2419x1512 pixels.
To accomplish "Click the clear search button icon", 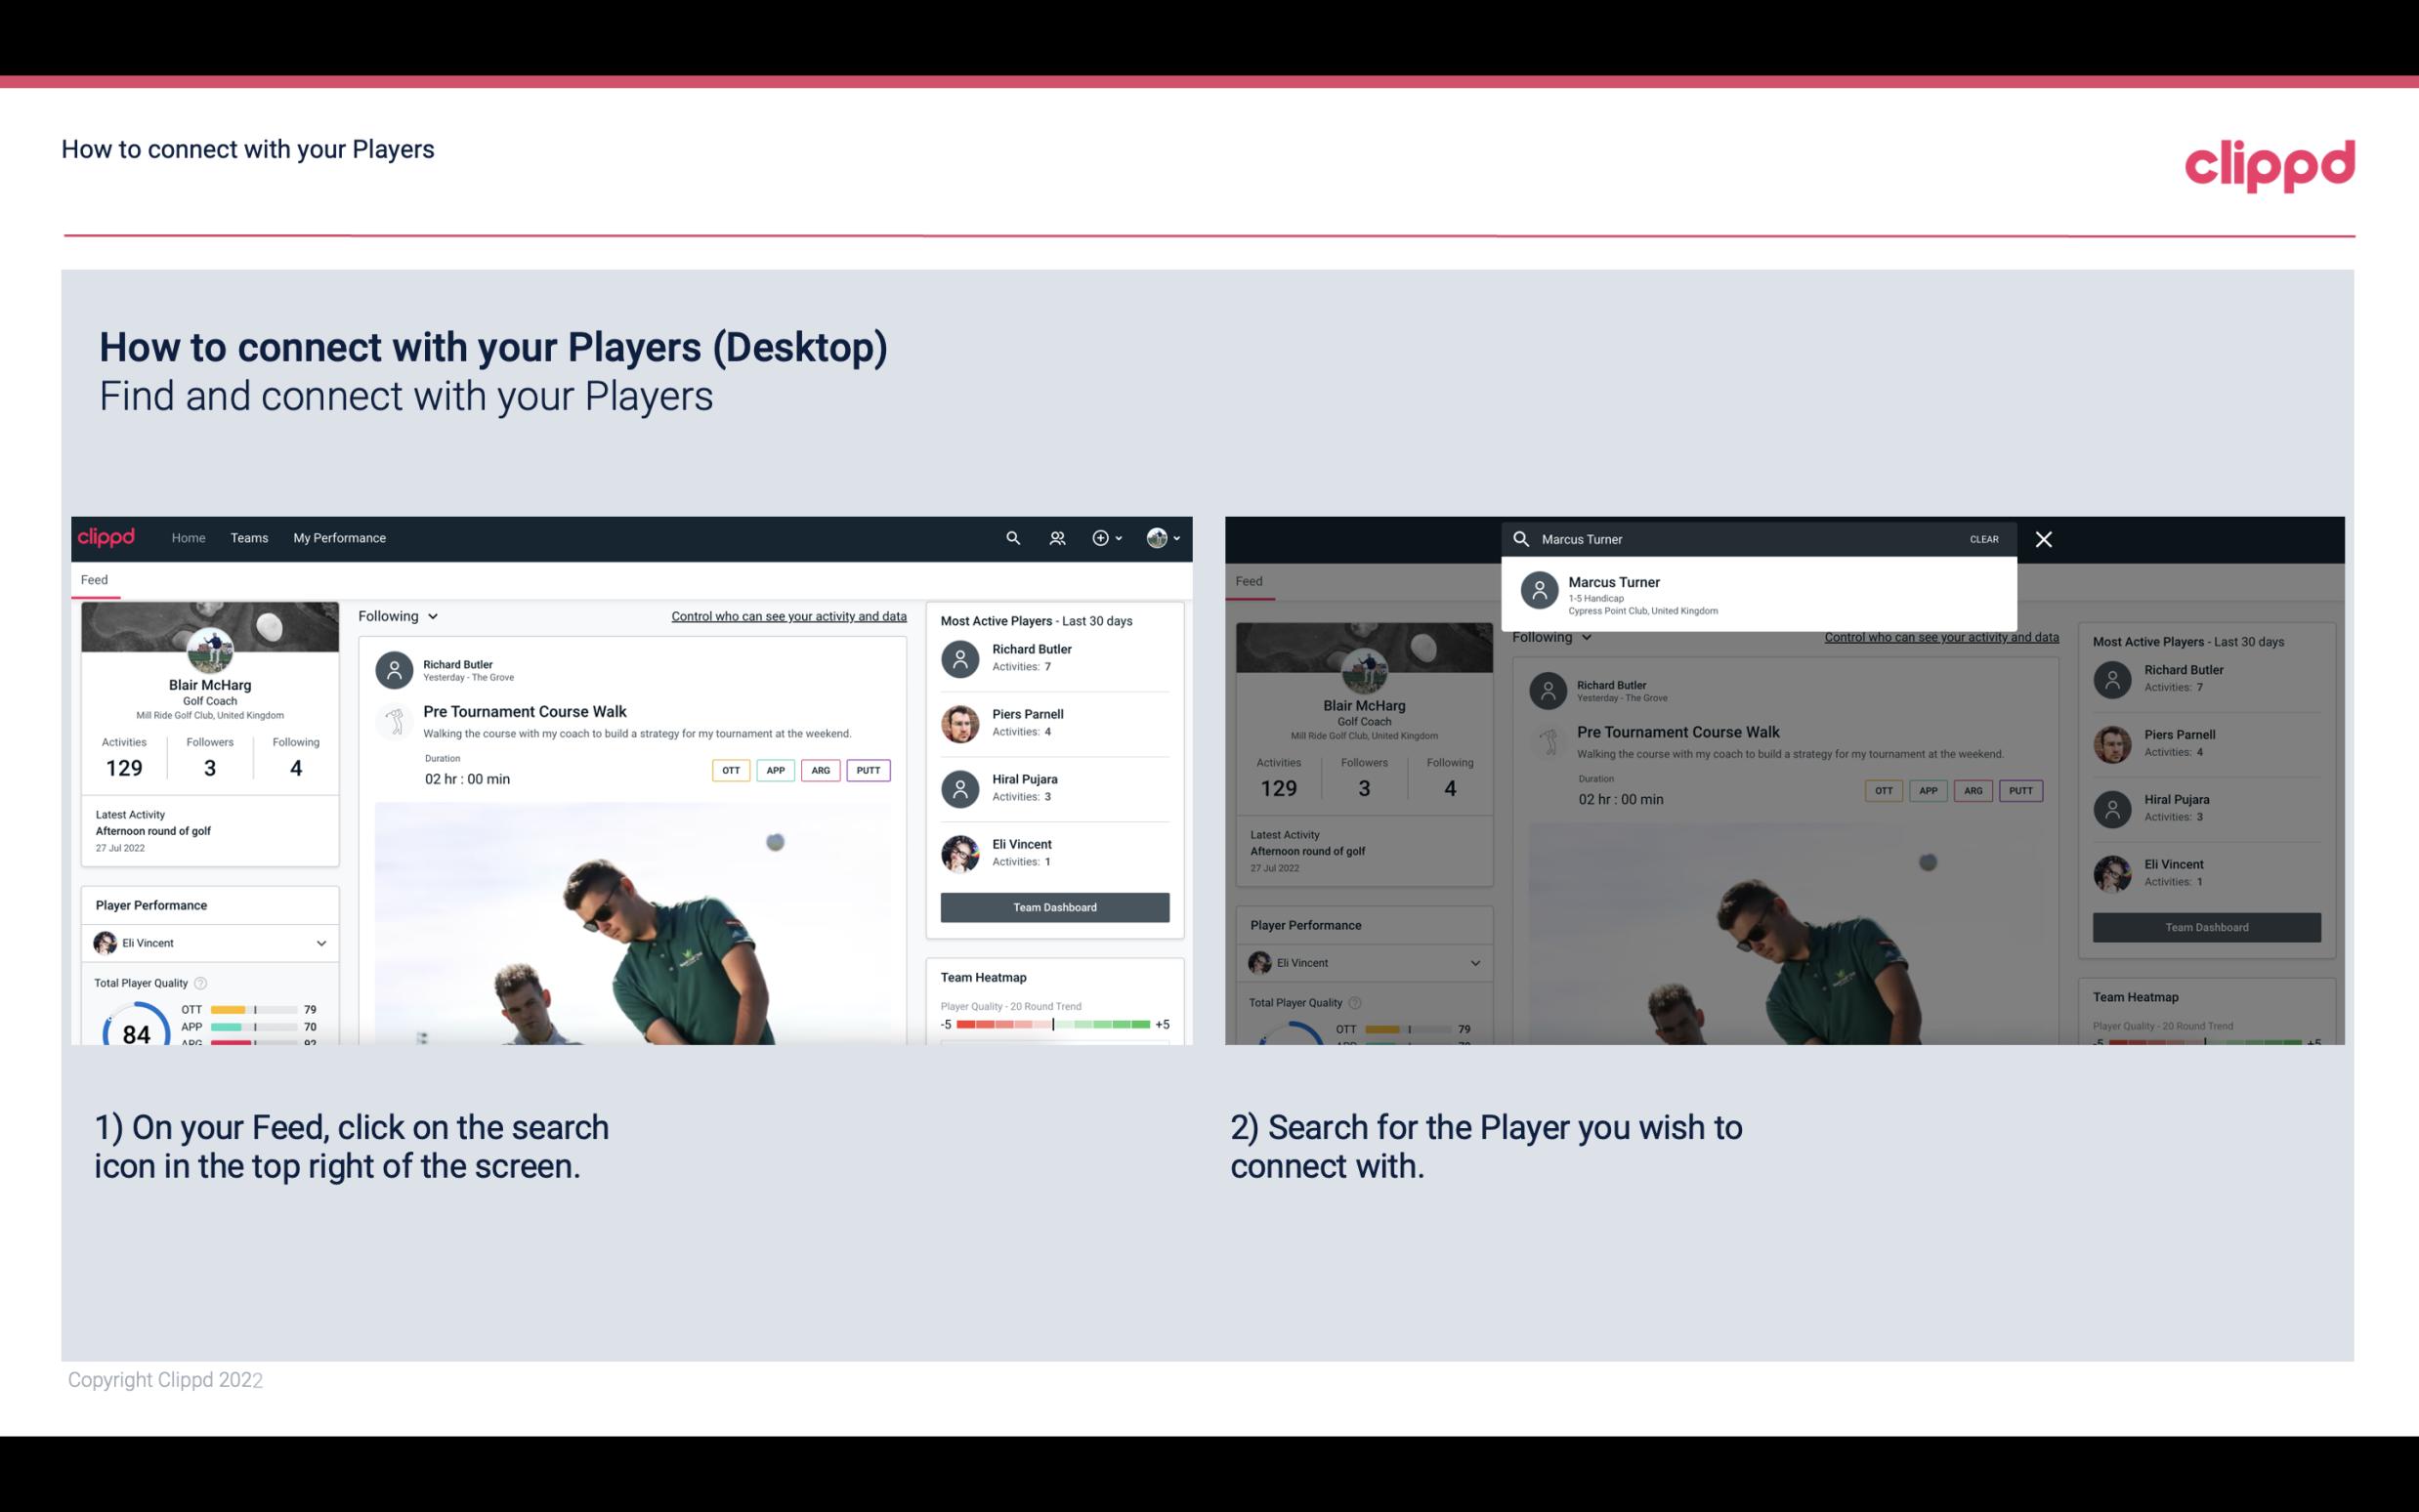I will coord(1983,538).
